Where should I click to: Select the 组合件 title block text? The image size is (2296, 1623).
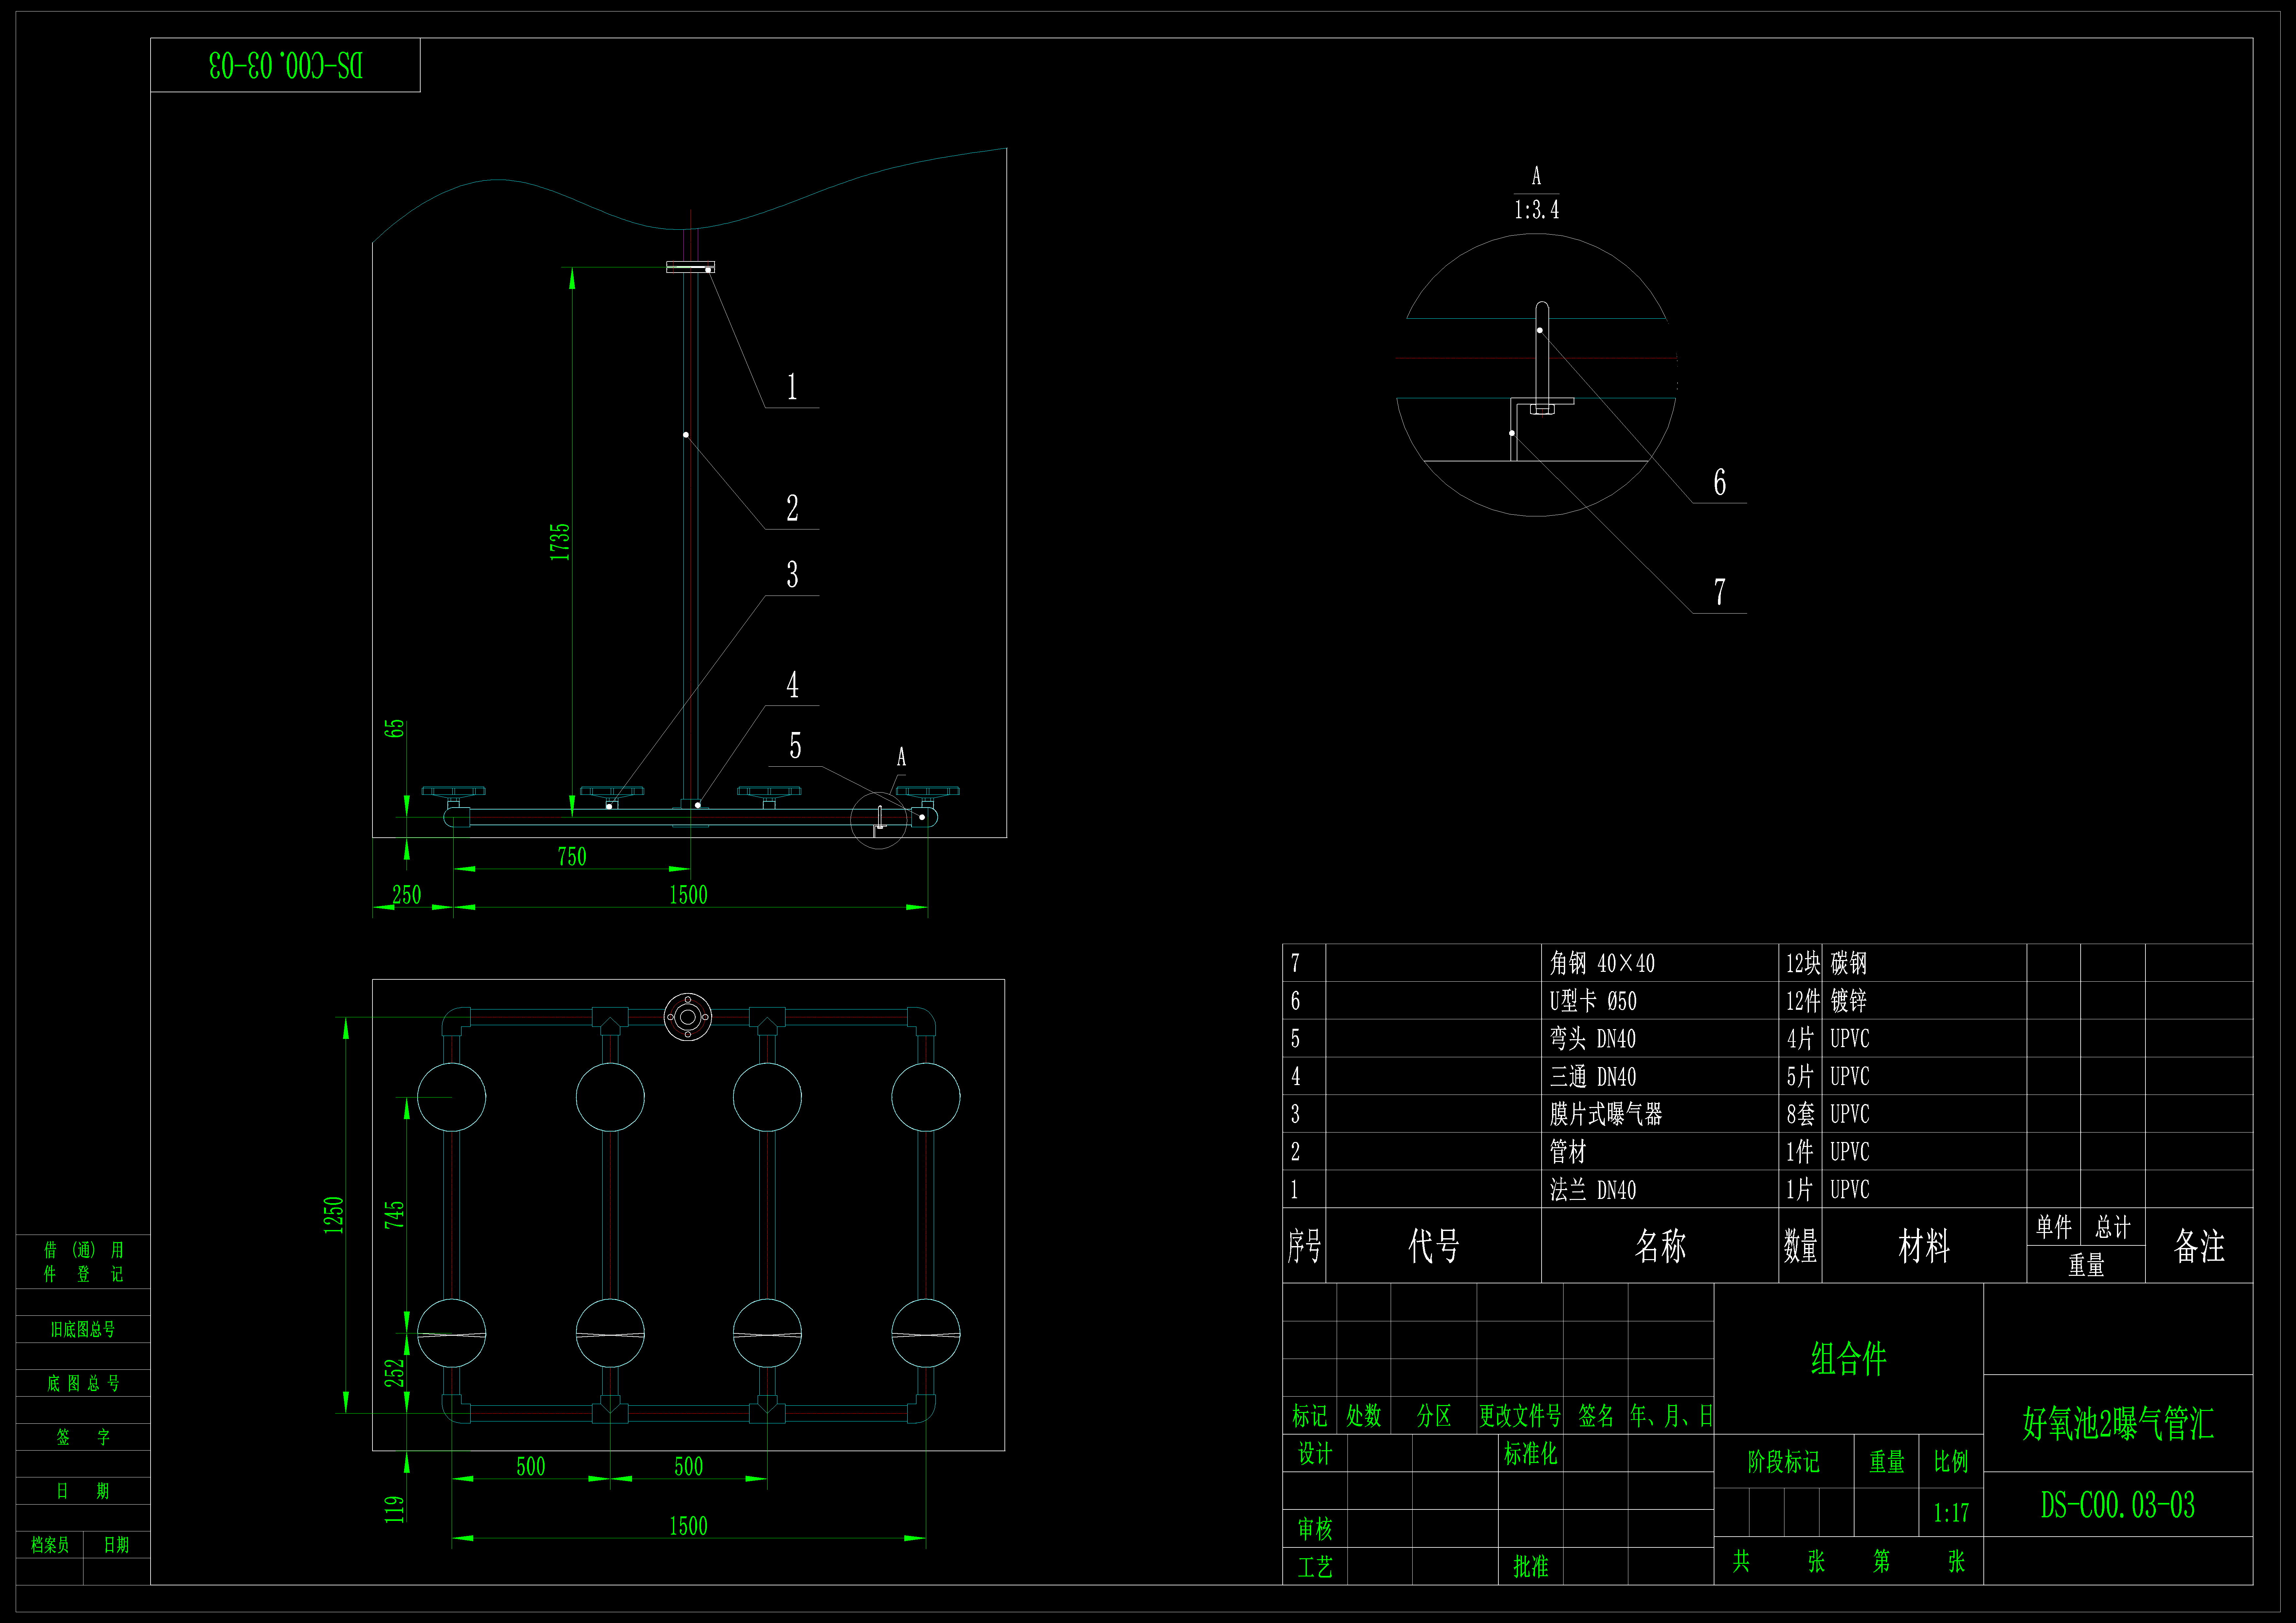click(1849, 1359)
